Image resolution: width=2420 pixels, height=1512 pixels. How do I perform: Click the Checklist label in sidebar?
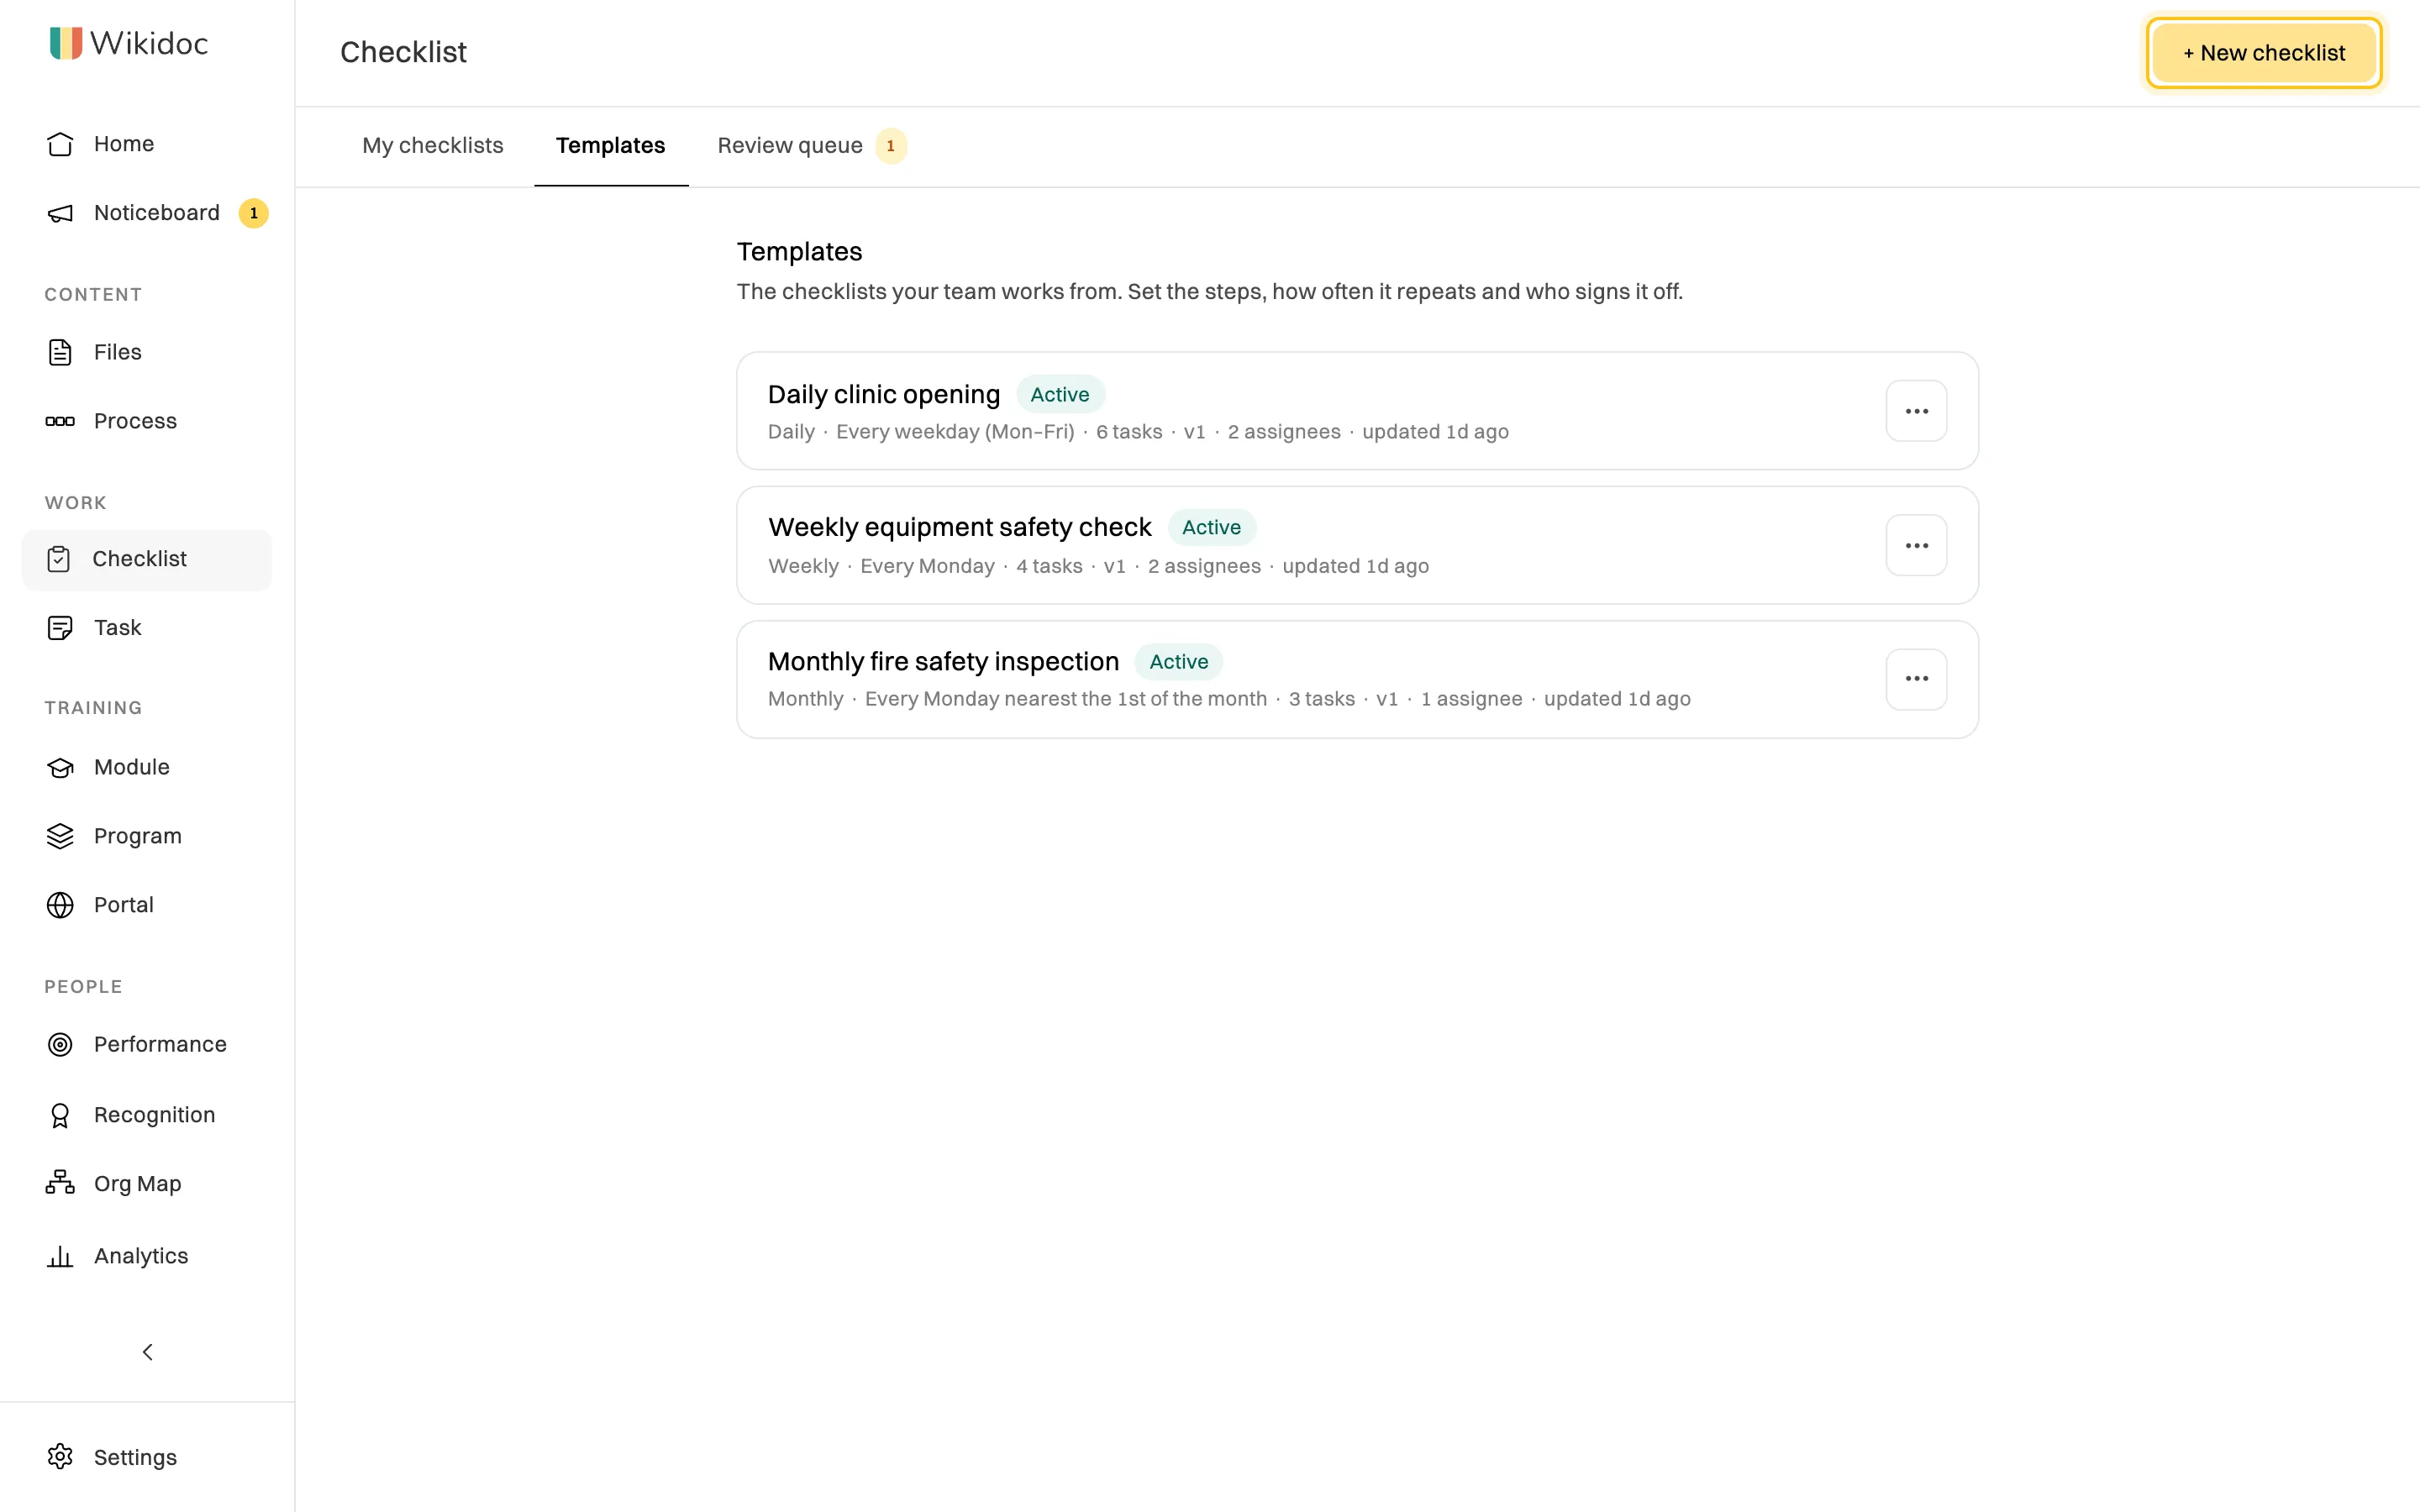pyautogui.click(x=140, y=559)
